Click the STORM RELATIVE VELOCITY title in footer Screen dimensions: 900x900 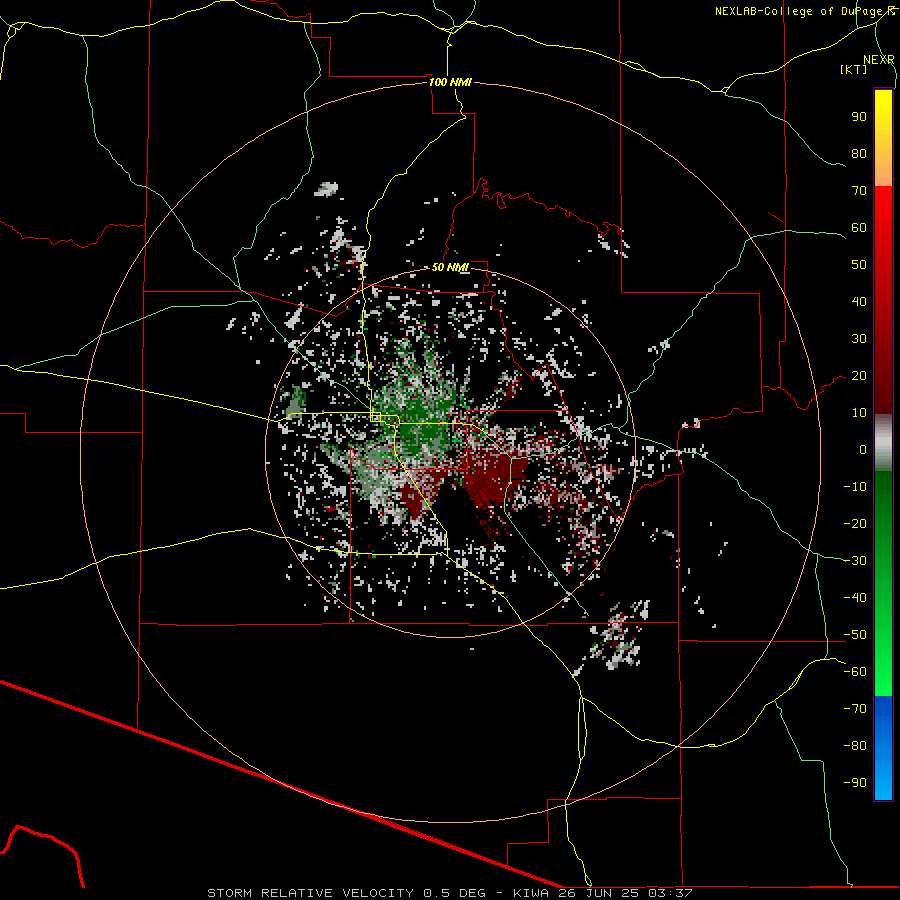coord(310,893)
